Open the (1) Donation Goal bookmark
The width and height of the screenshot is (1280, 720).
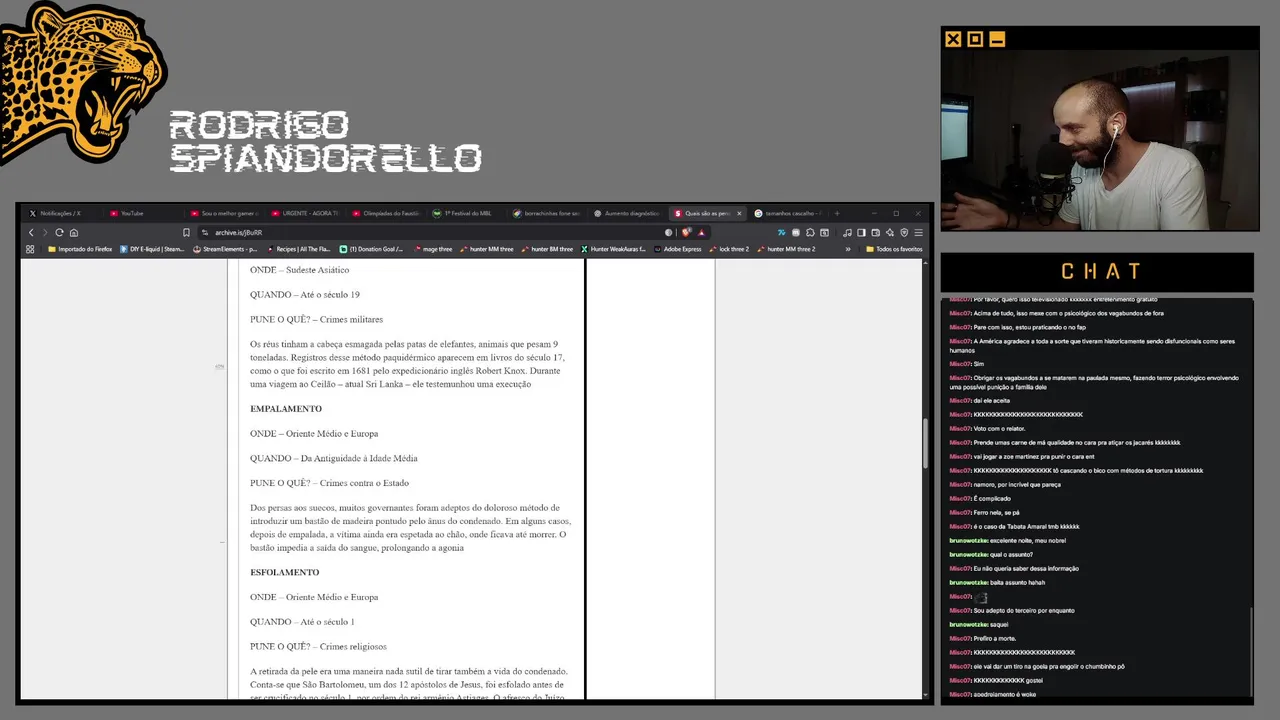pos(371,249)
